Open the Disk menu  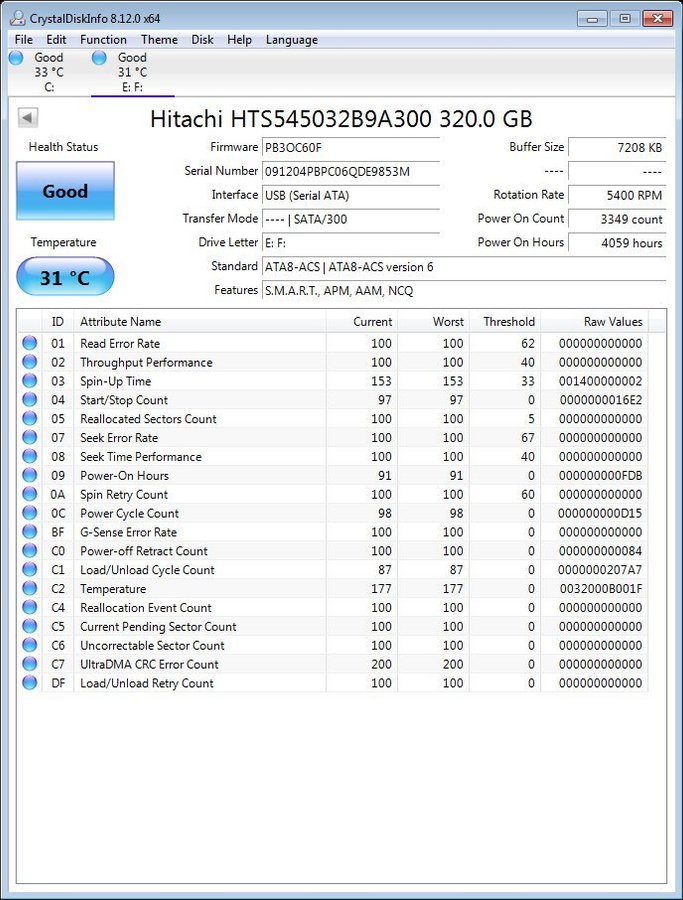[x=202, y=40]
